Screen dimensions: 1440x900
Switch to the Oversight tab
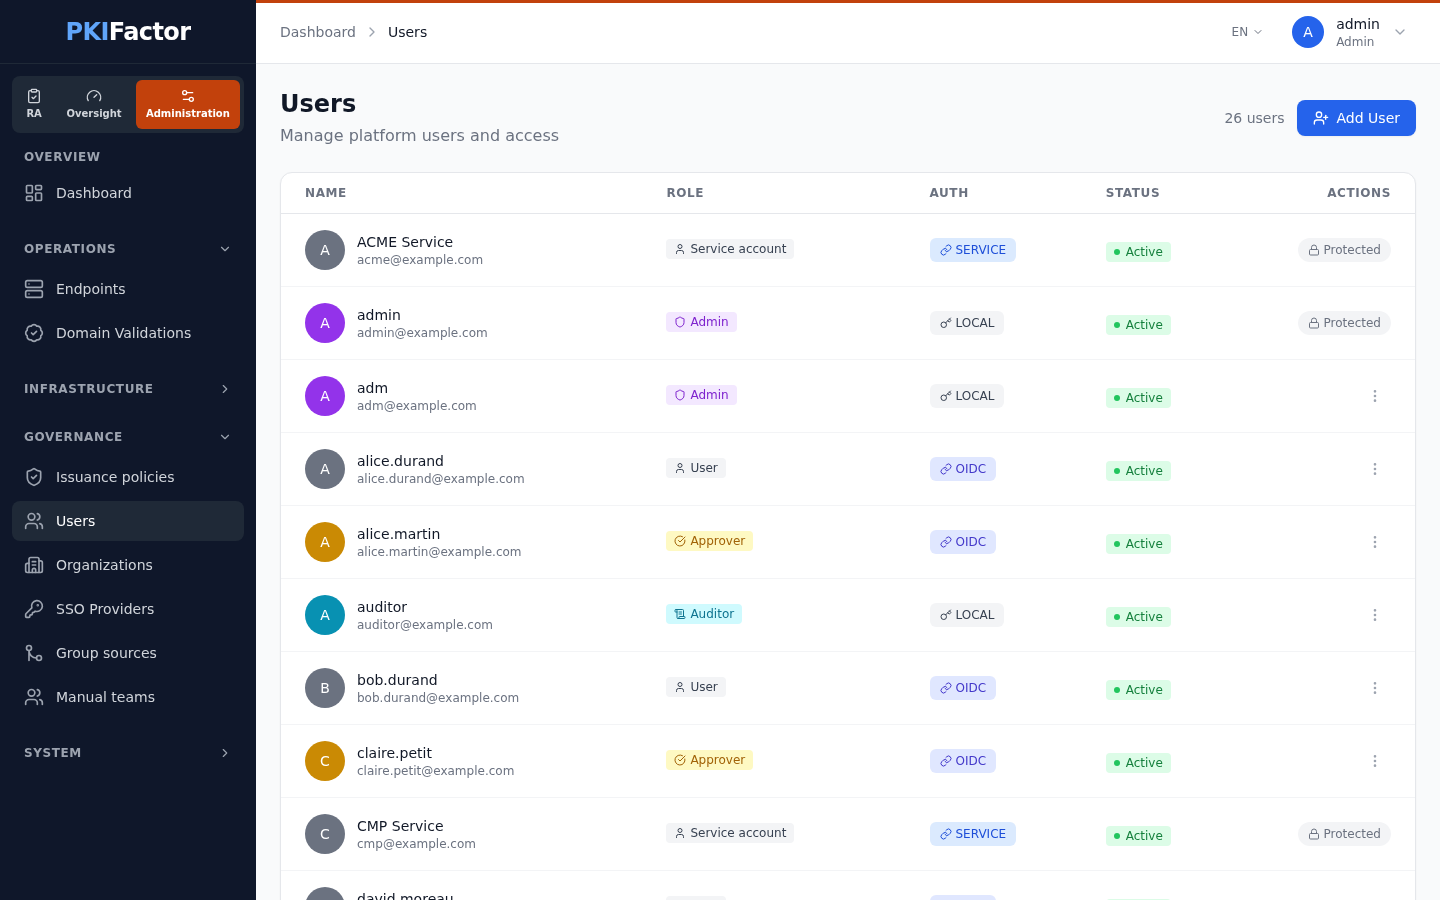click(94, 104)
